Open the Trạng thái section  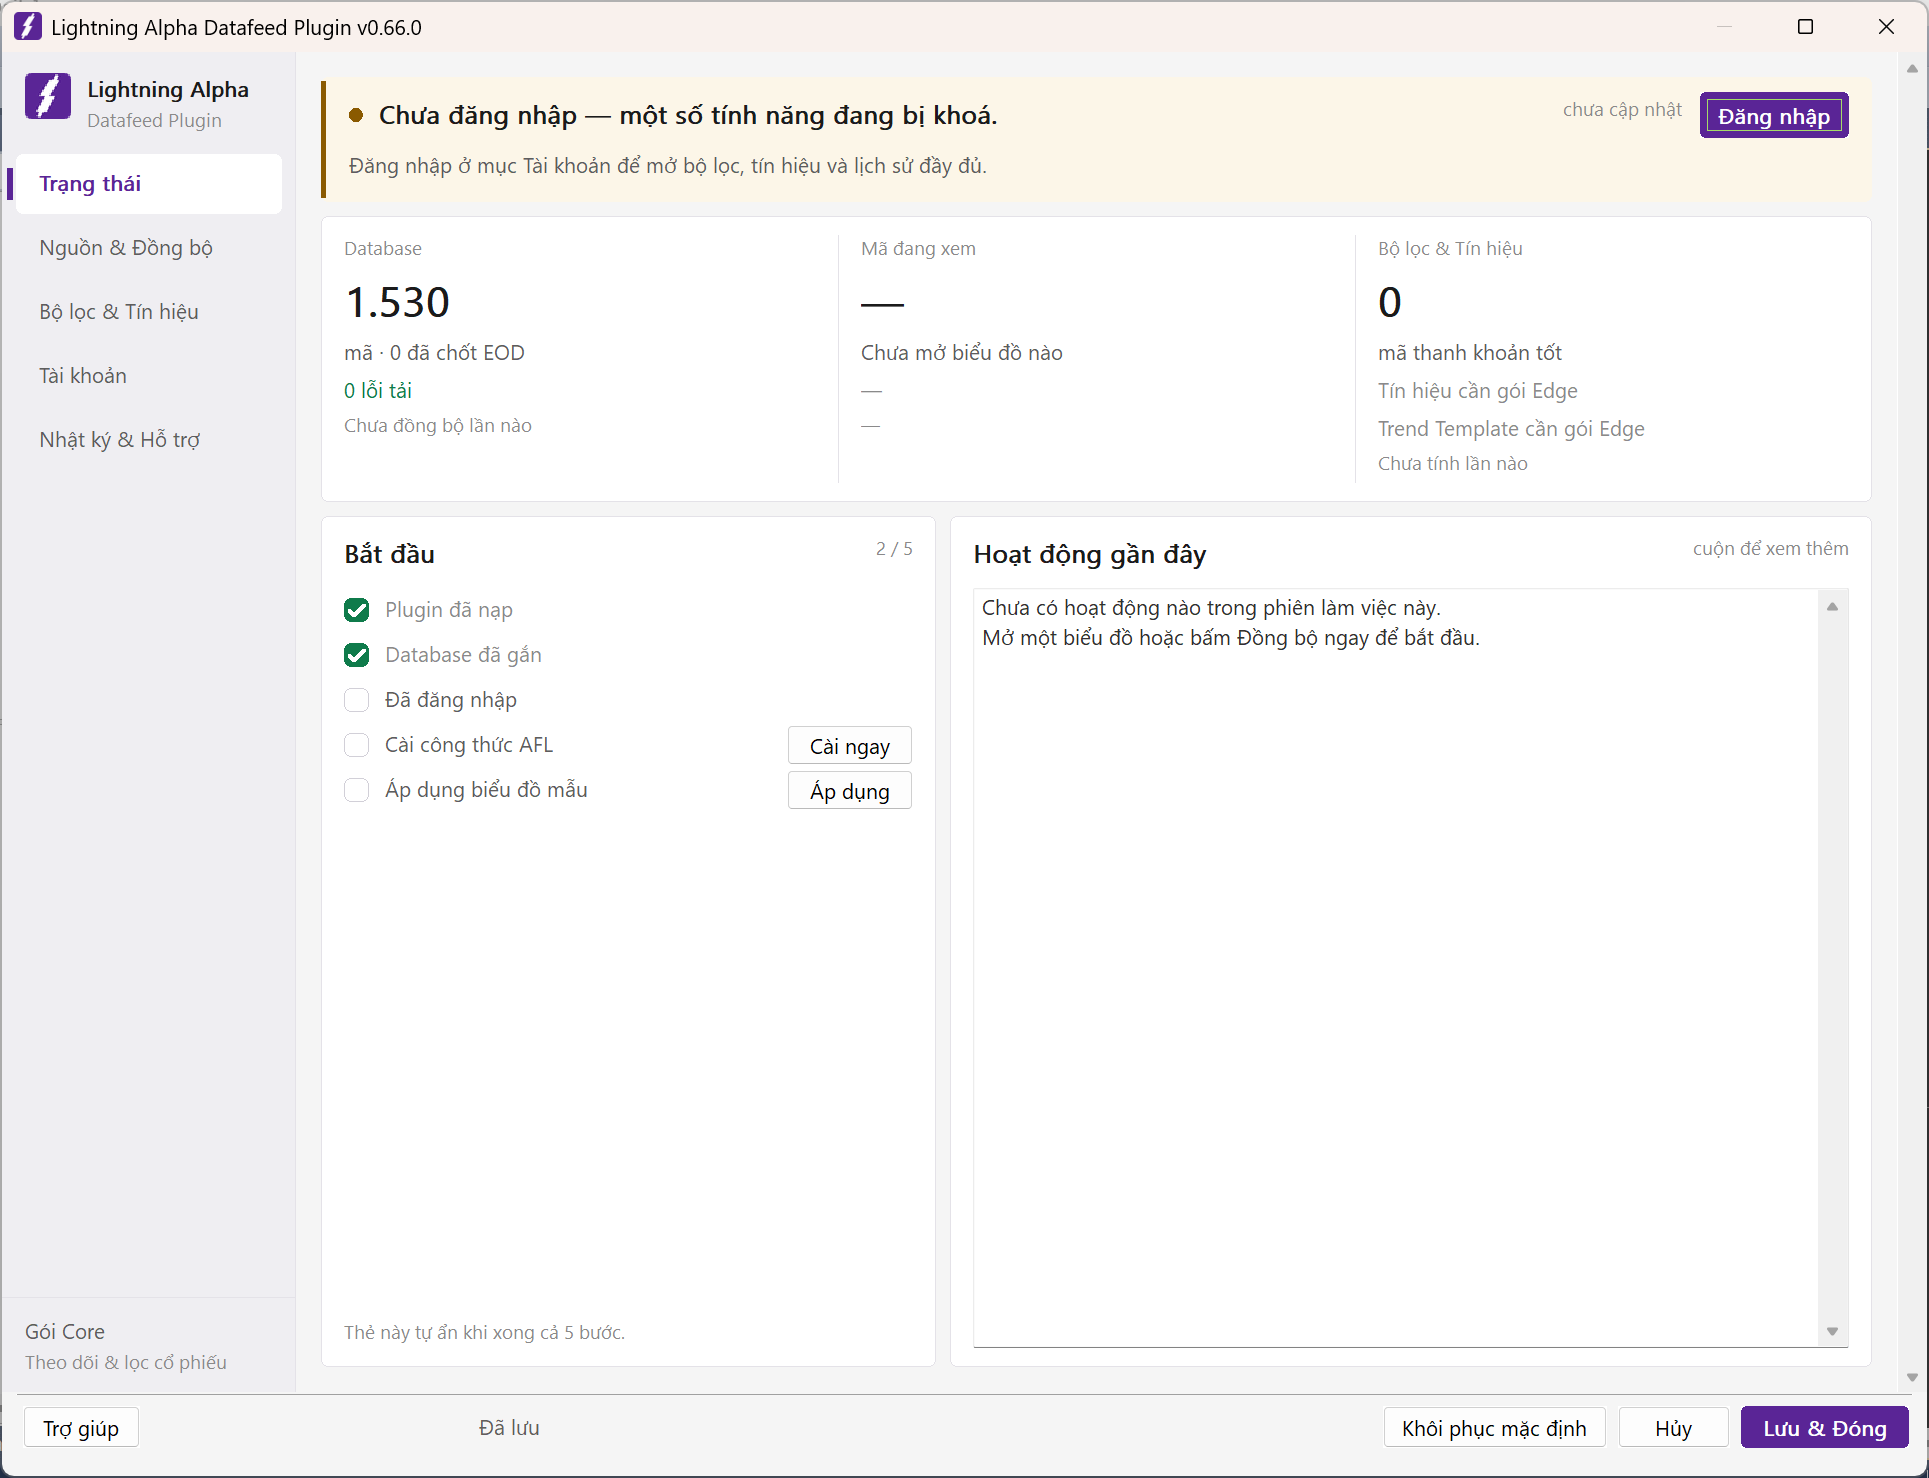148,184
